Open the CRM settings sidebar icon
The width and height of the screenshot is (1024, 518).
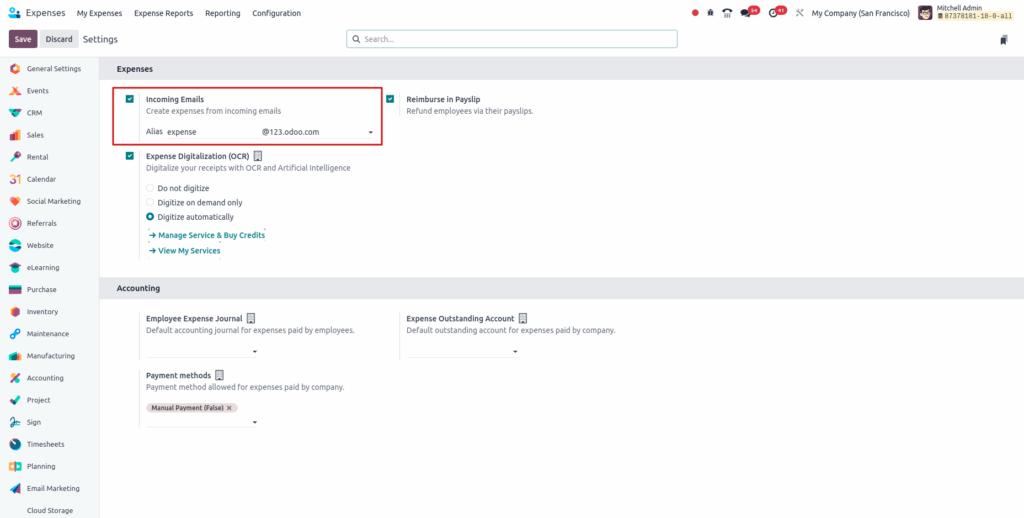[15, 113]
